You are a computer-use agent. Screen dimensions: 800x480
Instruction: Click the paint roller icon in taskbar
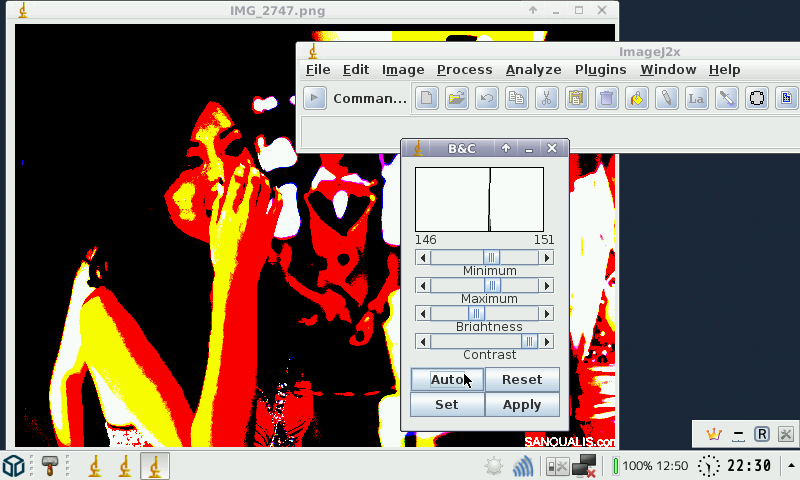tap(49, 466)
